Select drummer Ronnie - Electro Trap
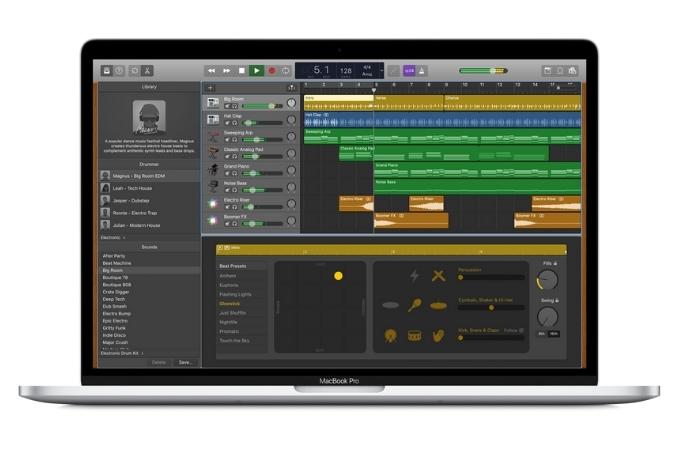The image size is (679, 453). [x=149, y=213]
